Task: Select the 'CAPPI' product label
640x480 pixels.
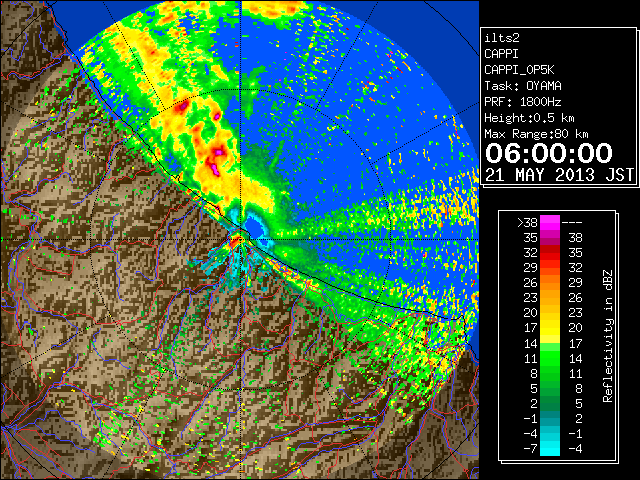Action: (x=501, y=54)
